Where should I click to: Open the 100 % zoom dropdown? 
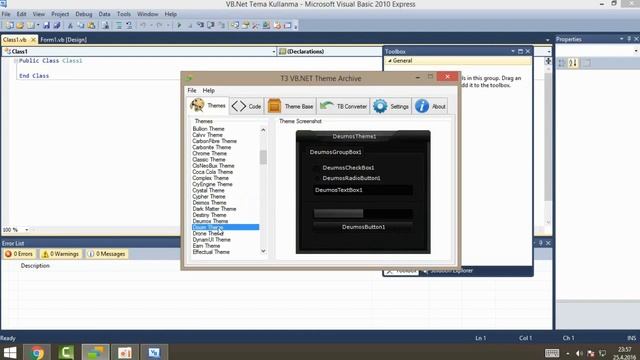pos(27,230)
